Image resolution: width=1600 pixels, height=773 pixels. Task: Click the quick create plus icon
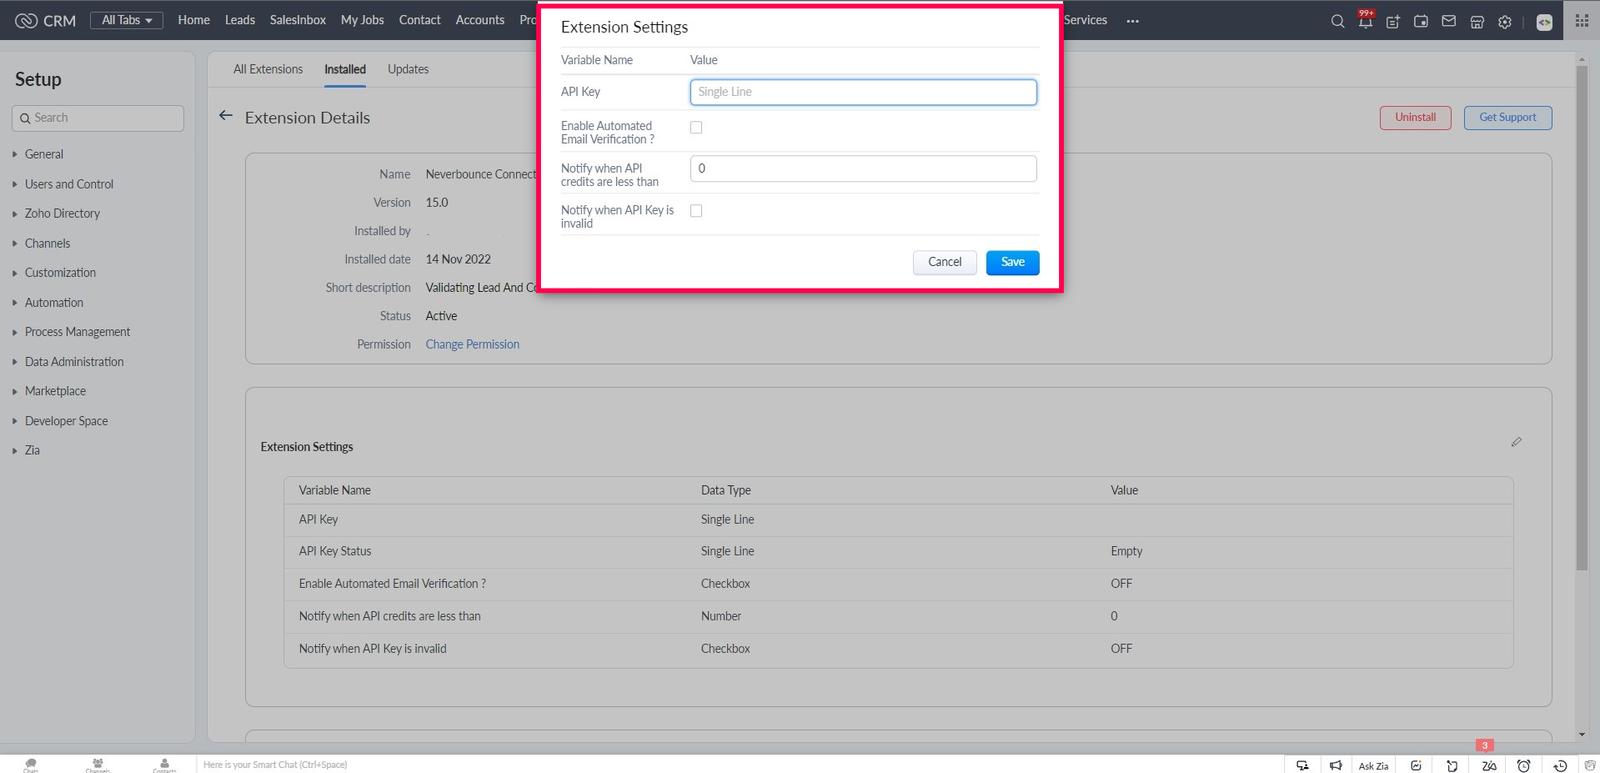click(1393, 21)
